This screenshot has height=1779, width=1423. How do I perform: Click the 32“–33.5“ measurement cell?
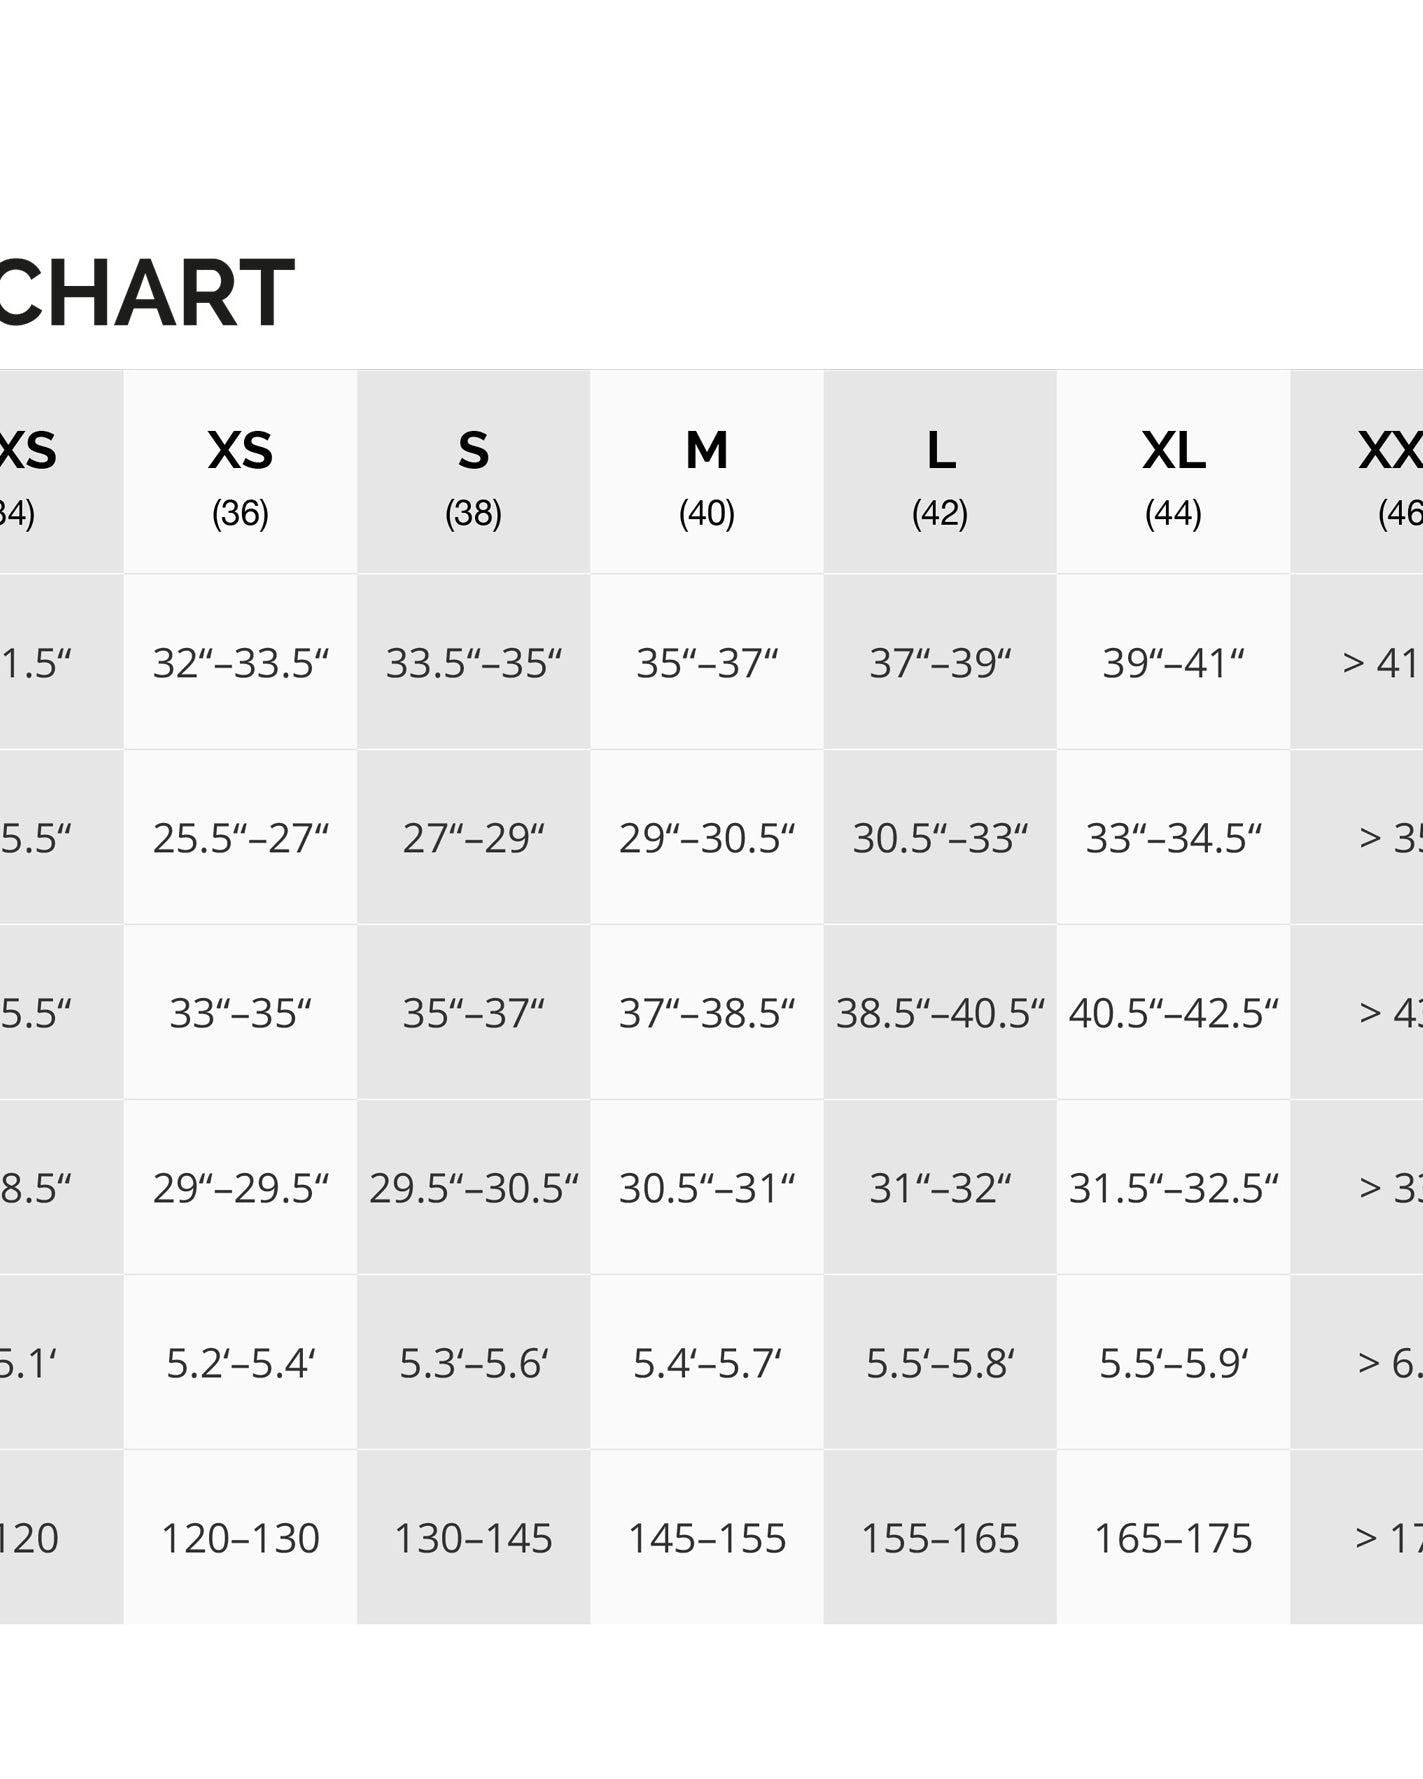pos(240,663)
